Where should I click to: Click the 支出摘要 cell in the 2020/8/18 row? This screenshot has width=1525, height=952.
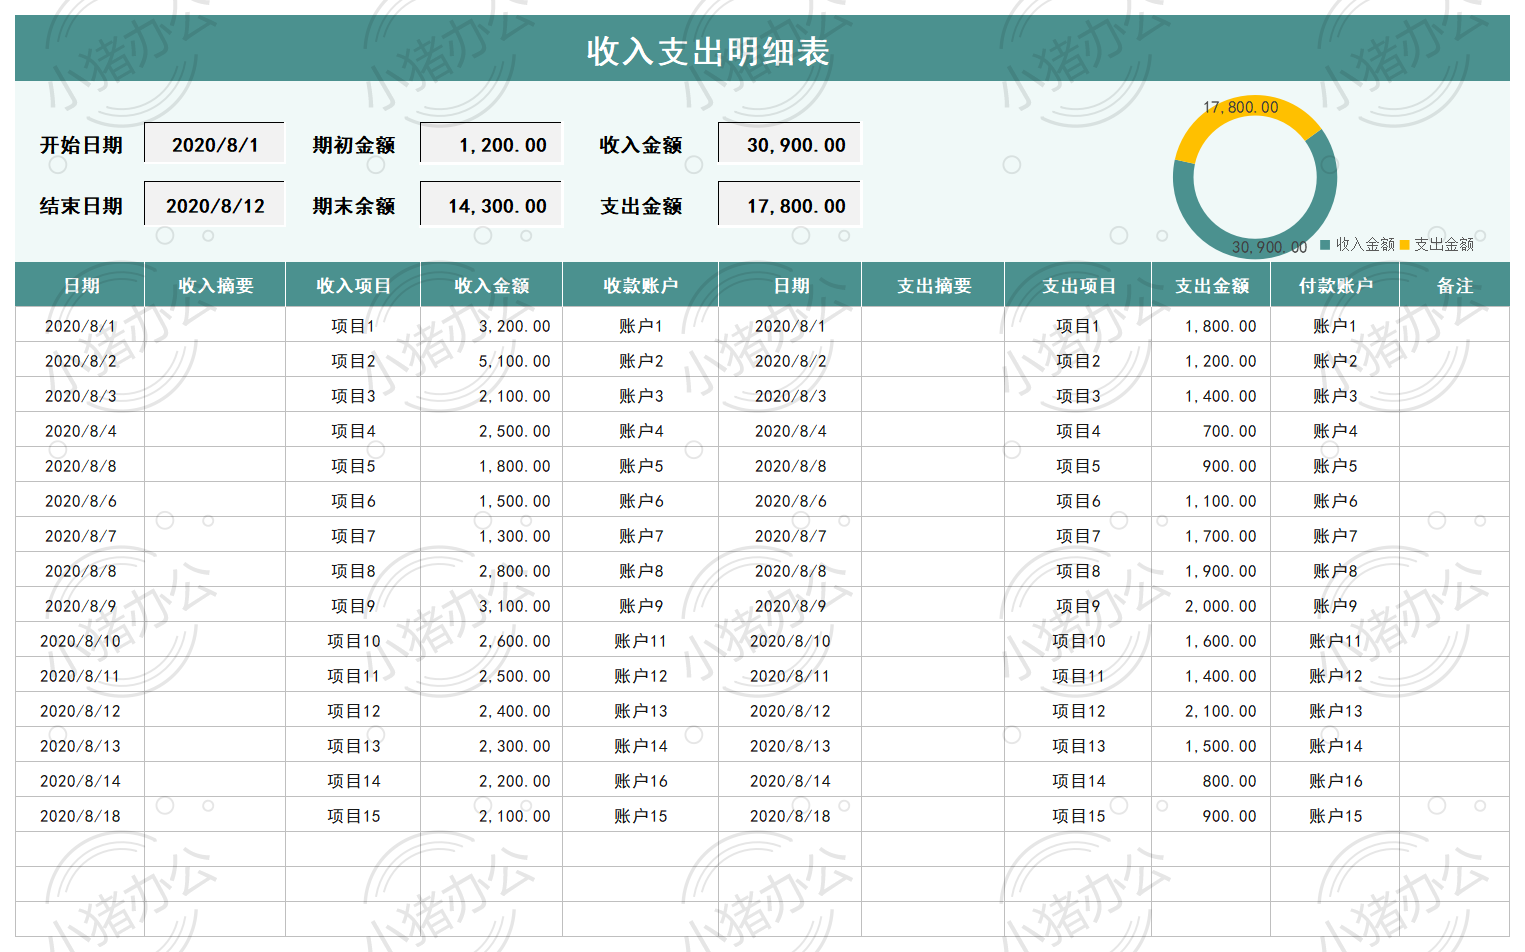click(x=933, y=815)
